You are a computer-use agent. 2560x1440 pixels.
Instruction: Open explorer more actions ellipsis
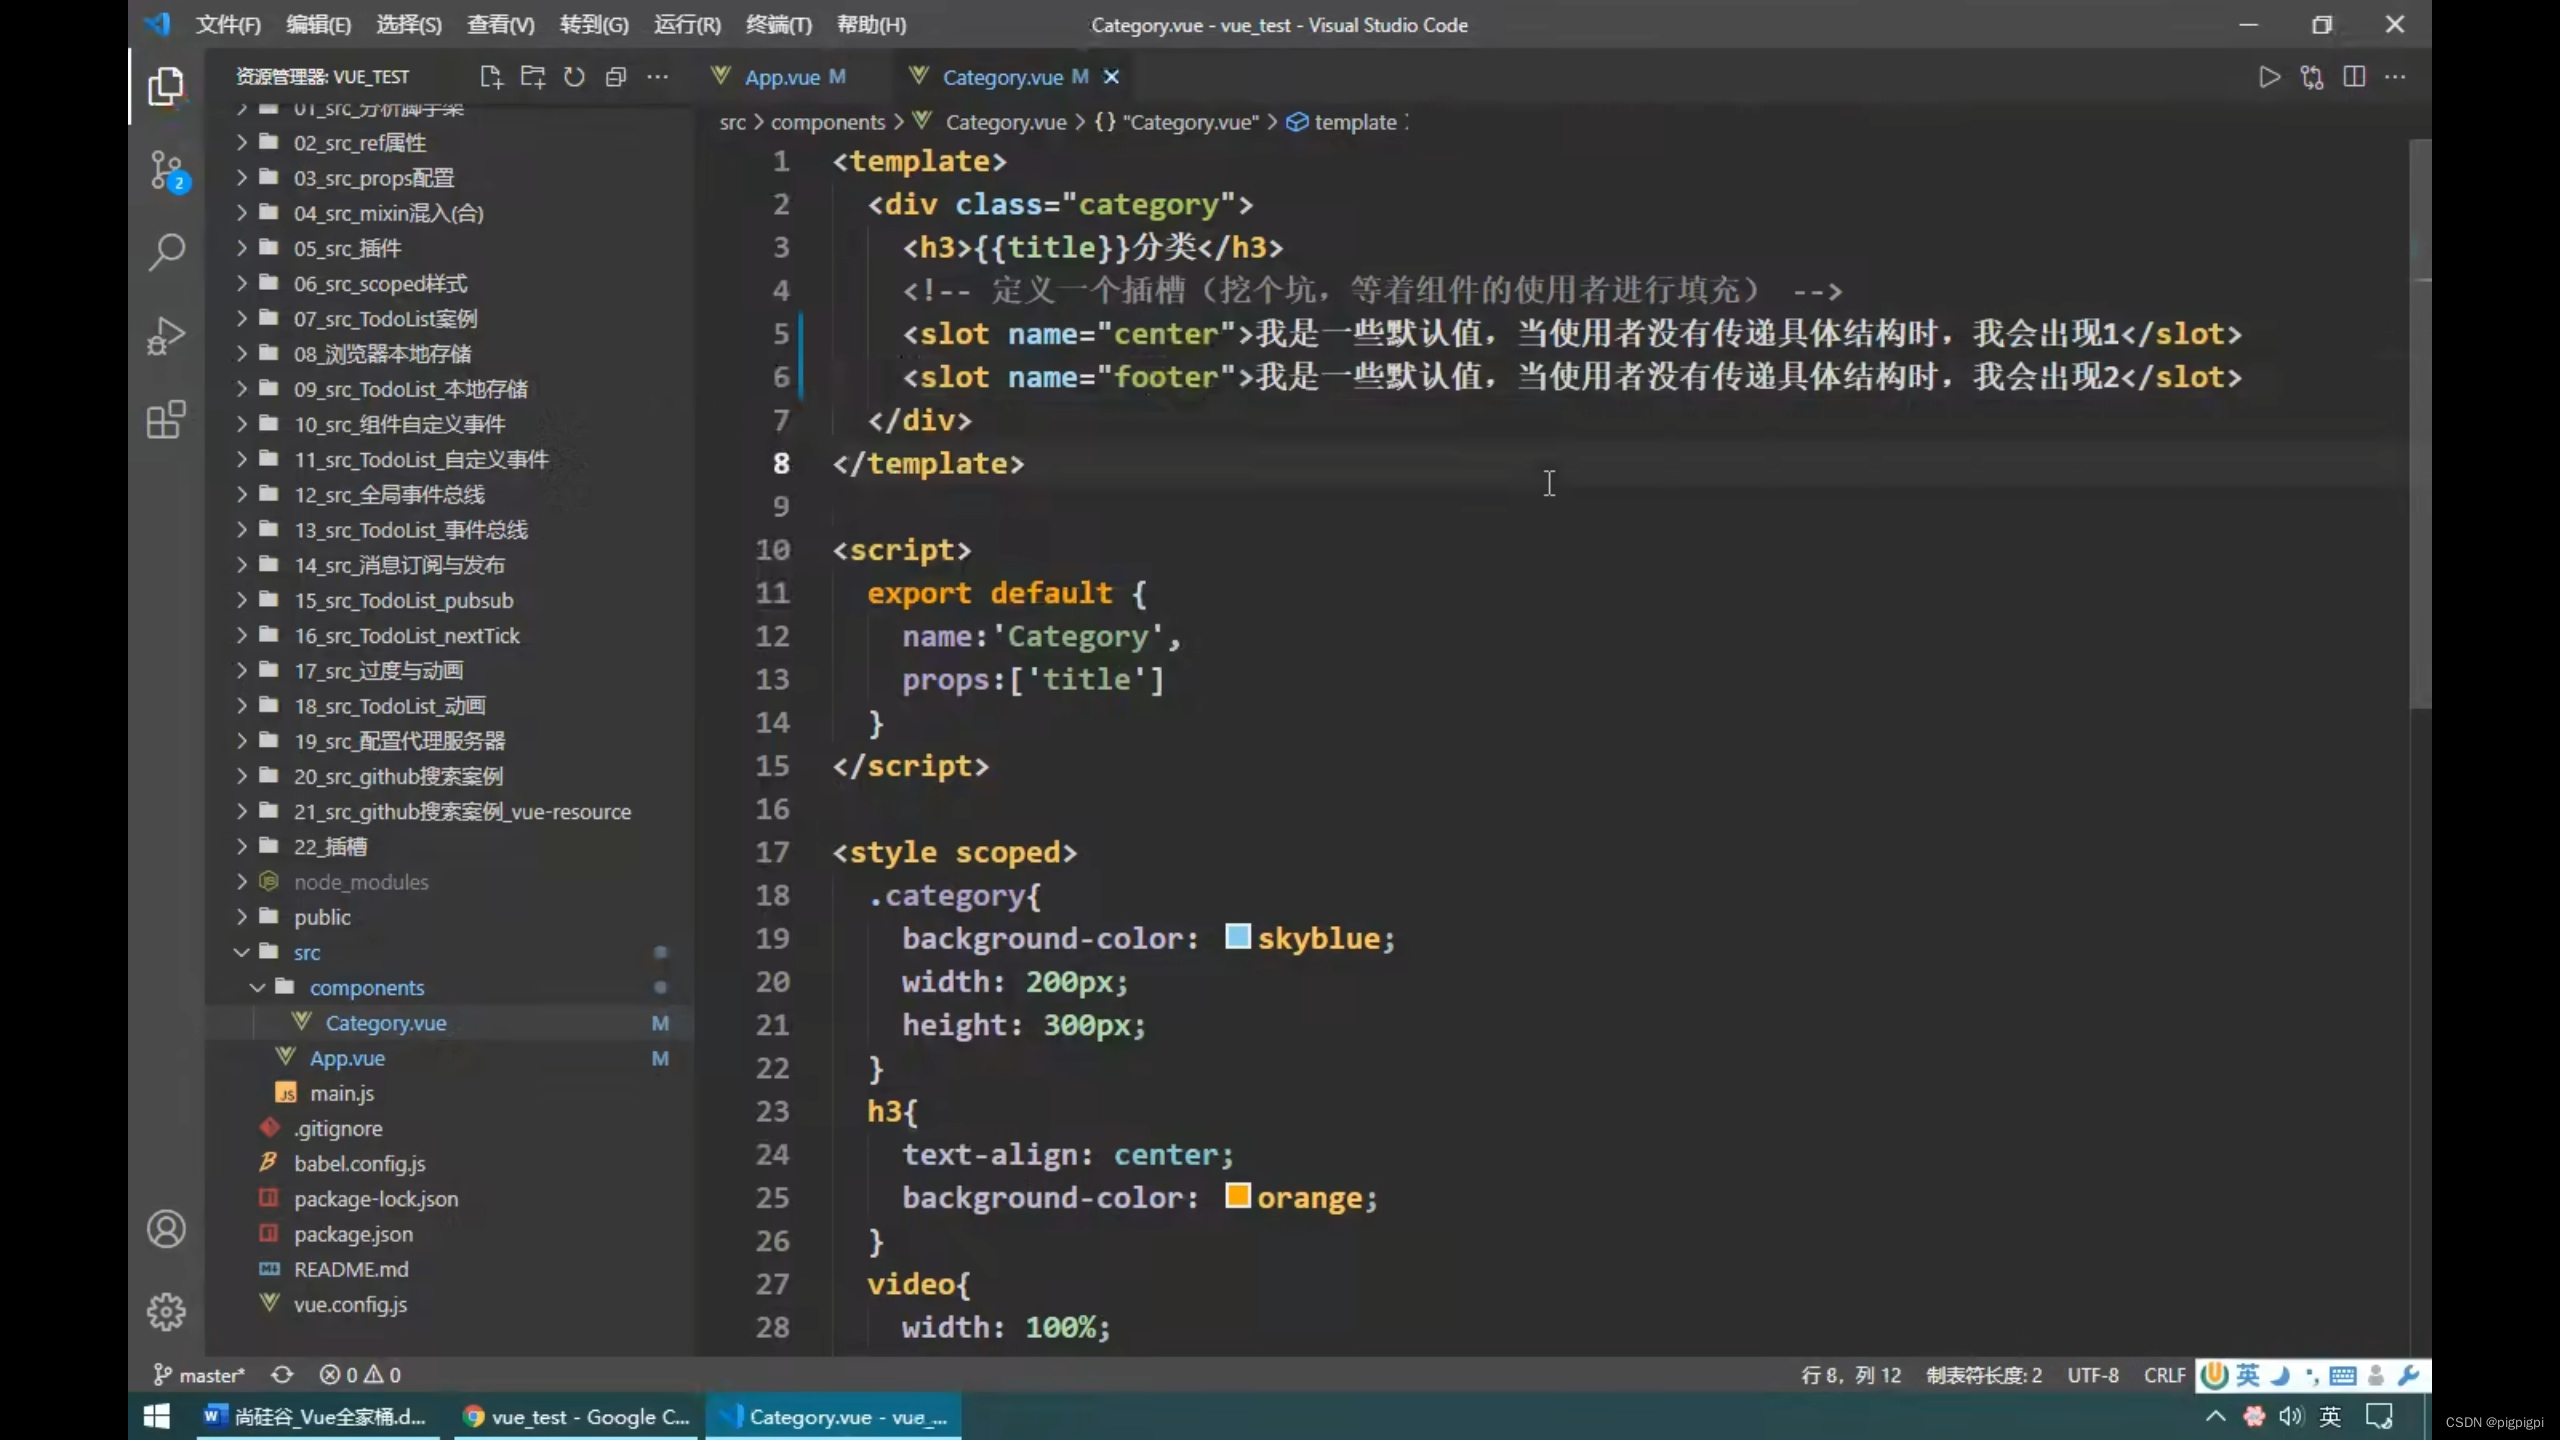(x=657, y=77)
